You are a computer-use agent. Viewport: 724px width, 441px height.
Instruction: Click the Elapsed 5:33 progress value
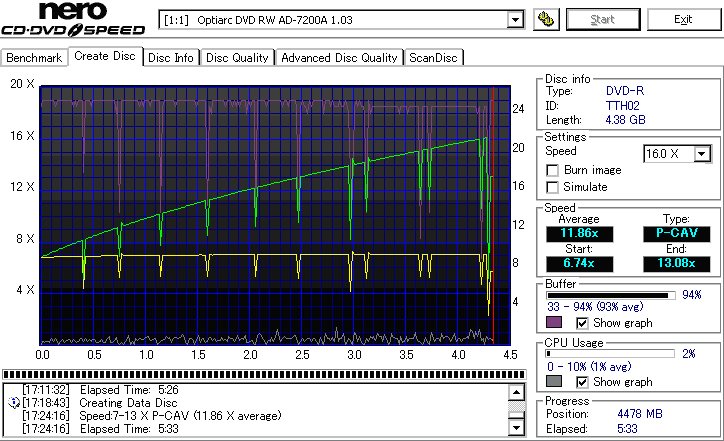click(627, 429)
